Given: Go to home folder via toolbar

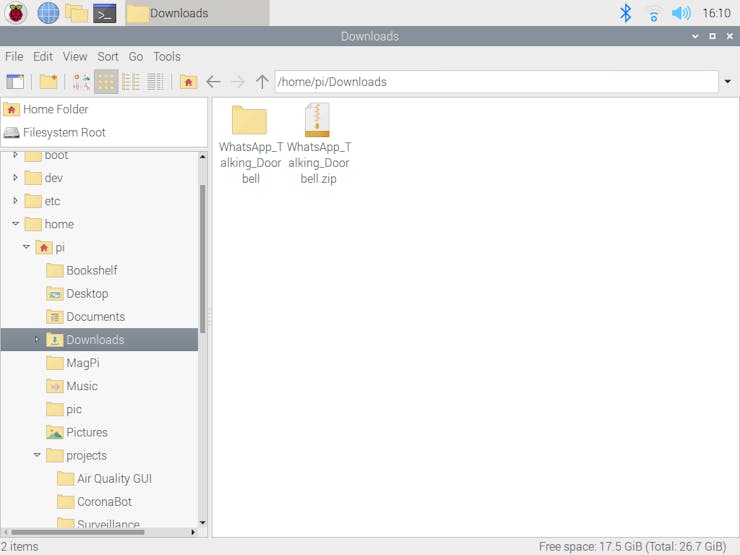Looking at the screenshot, I should pos(188,82).
